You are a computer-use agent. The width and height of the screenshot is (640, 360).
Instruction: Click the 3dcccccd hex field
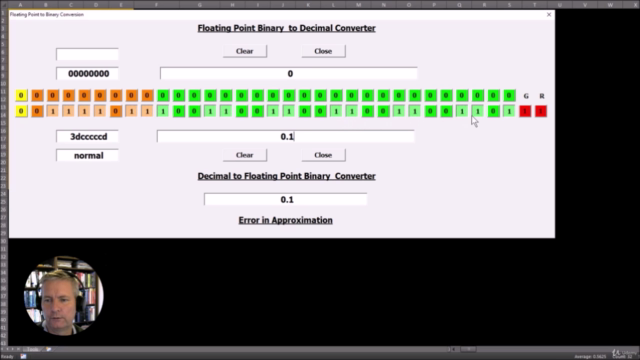(87, 137)
